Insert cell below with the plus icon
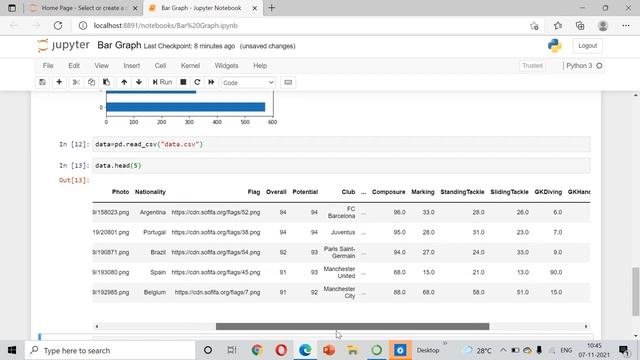 [x=59, y=82]
